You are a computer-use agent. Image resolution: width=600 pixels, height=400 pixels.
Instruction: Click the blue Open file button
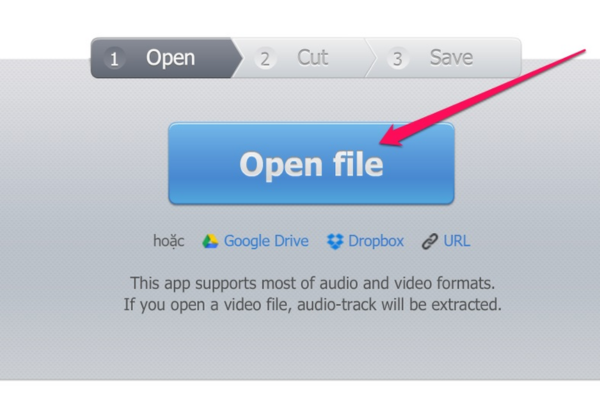(x=311, y=163)
